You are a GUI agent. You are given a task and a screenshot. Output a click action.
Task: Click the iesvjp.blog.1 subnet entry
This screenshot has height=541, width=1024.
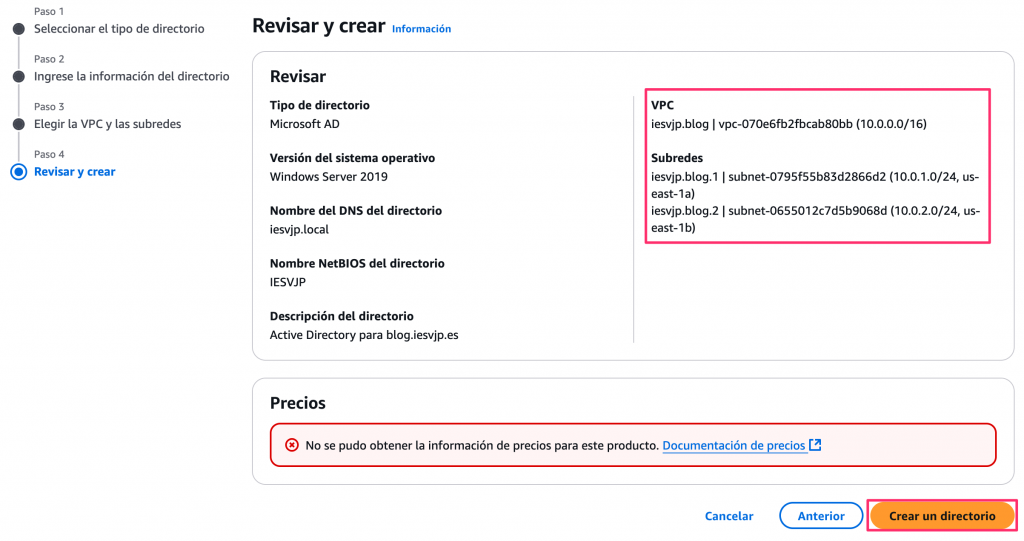click(x=815, y=185)
